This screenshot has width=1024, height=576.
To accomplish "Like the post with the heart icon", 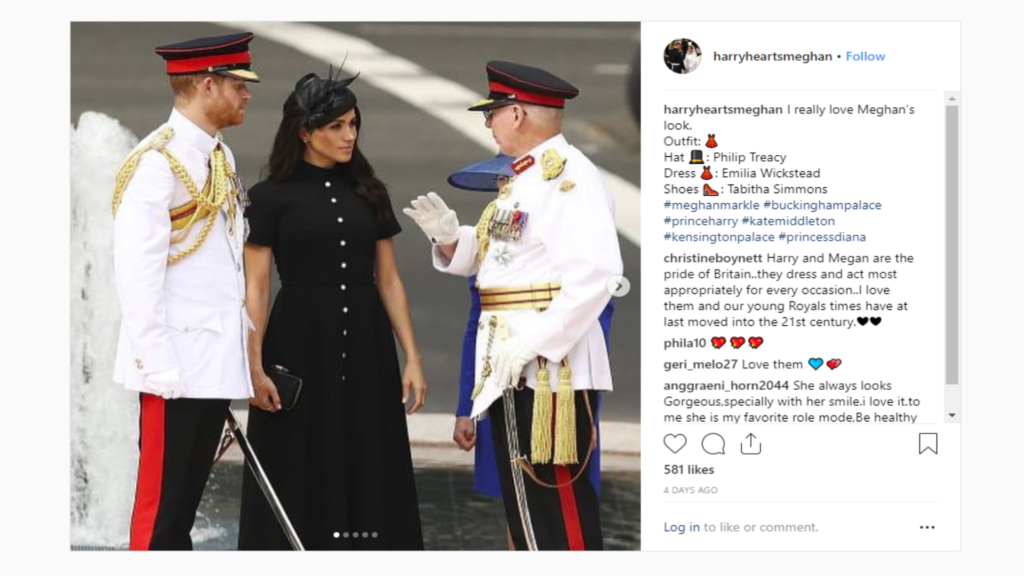I will click(675, 444).
